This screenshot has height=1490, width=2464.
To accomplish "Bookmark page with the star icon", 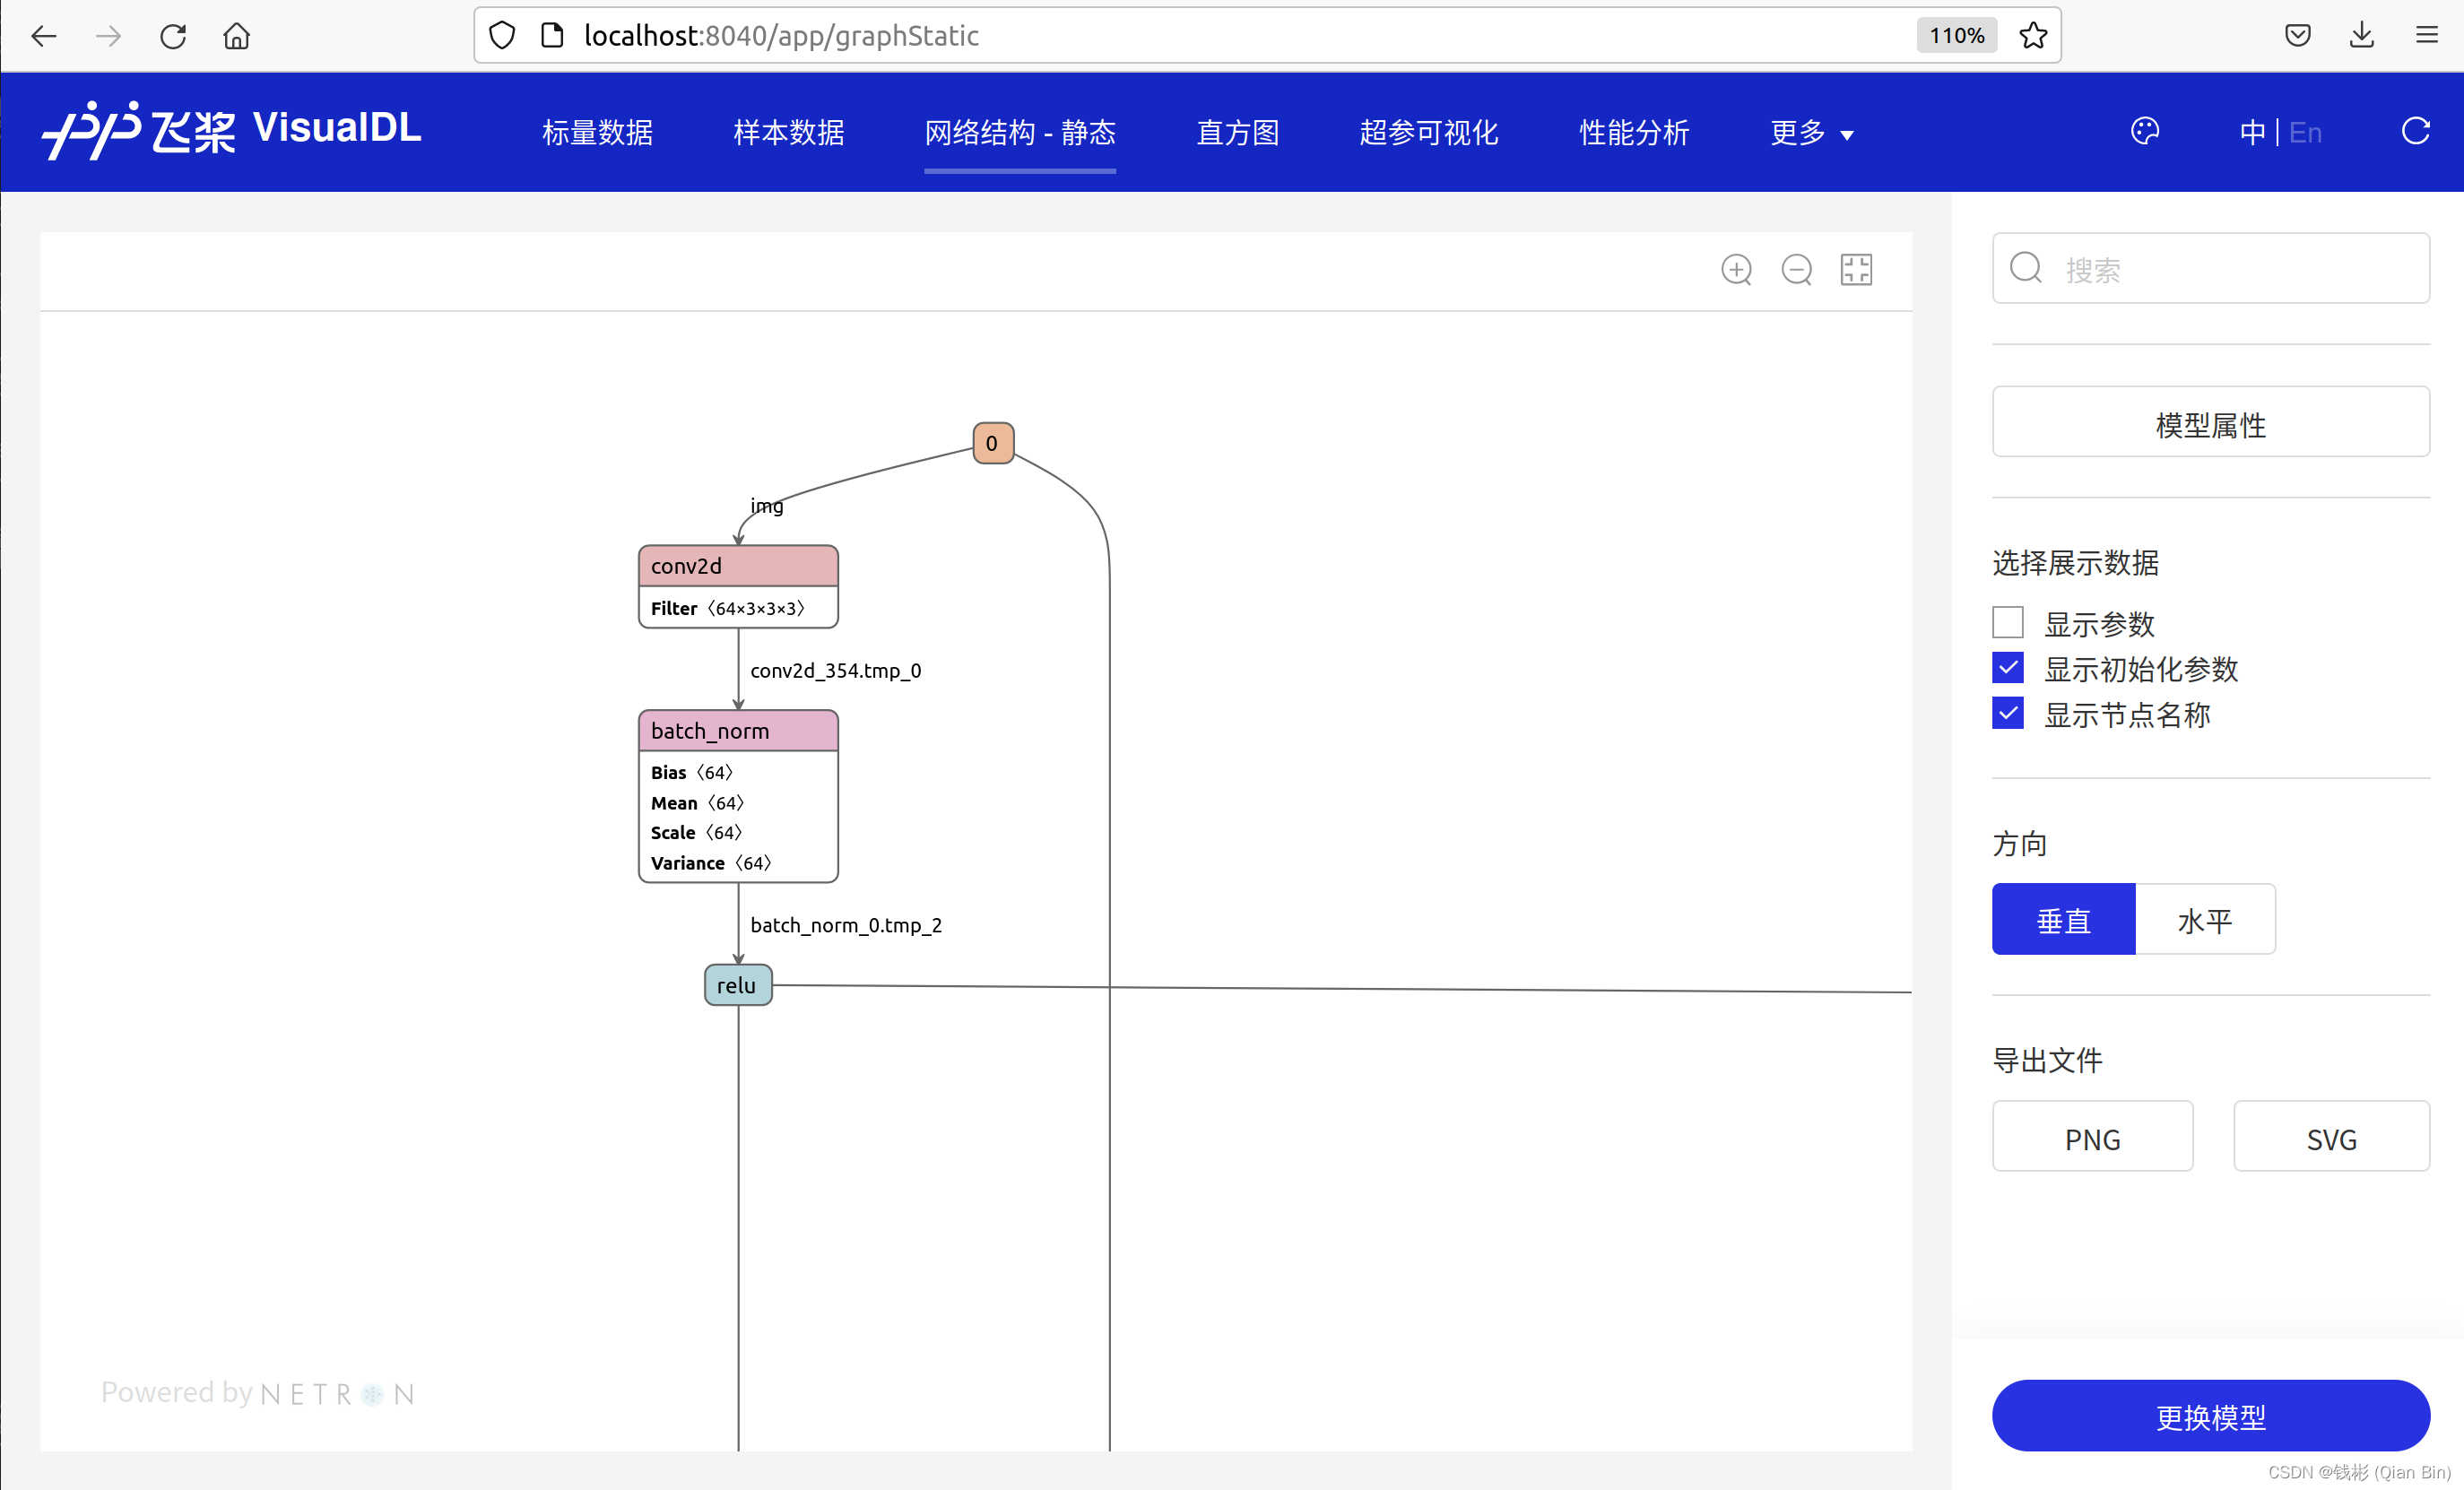I will pos(2033,36).
